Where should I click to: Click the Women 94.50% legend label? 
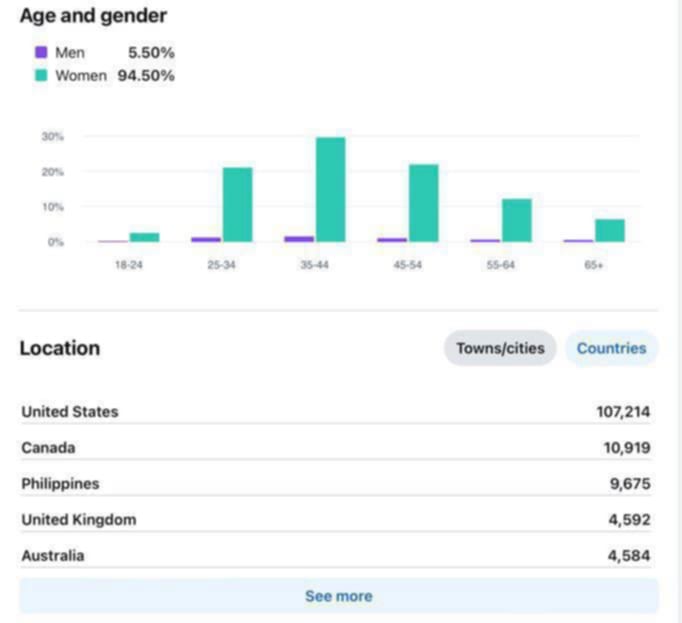tap(114, 75)
